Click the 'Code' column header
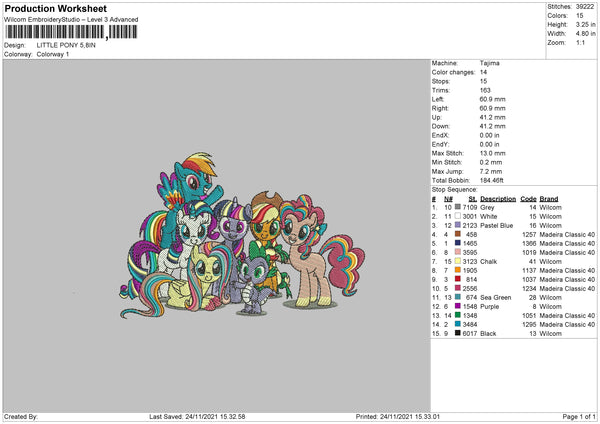Viewport: 600px width, 424px height. coord(528,199)
